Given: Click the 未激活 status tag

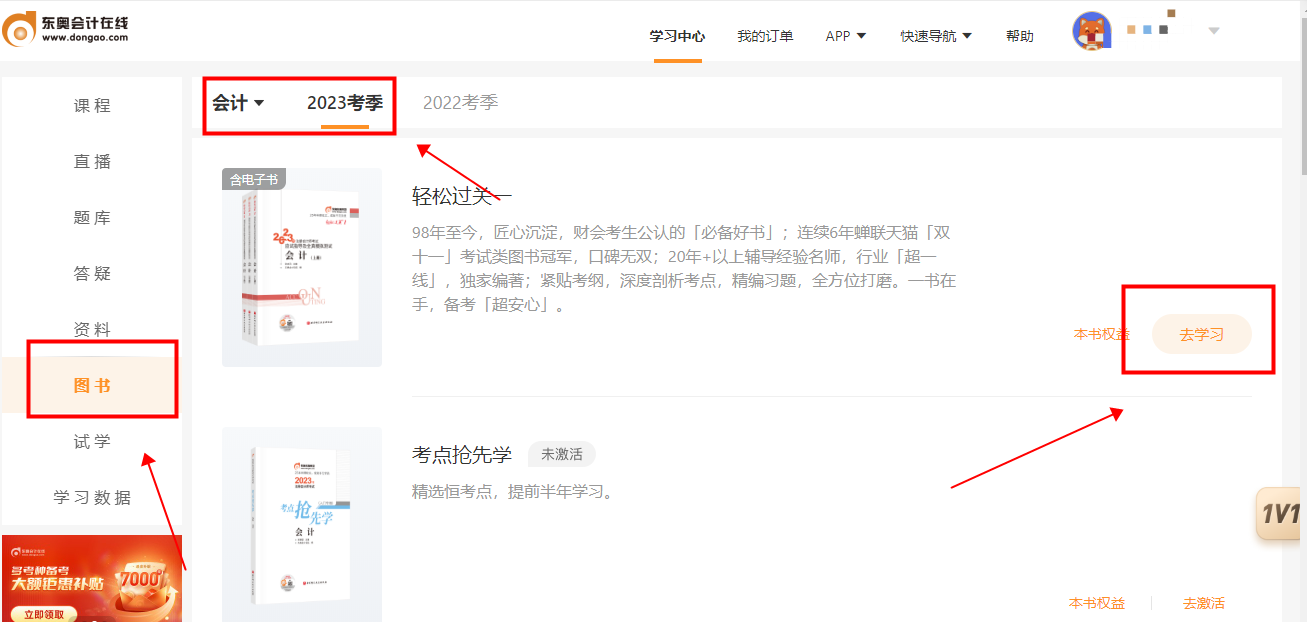Looking at the screenshot, I should [x=561, y=454].
